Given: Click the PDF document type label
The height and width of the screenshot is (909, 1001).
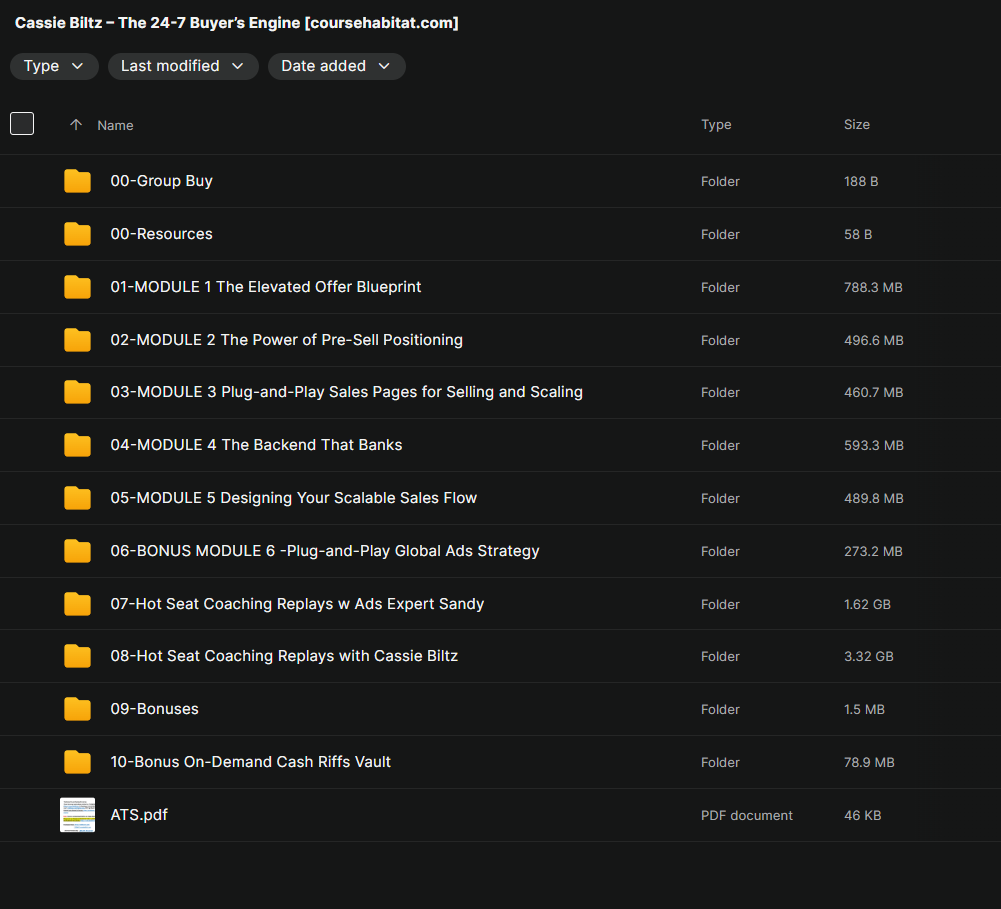Looking at the screenshot, I should [x=747, y=815].
